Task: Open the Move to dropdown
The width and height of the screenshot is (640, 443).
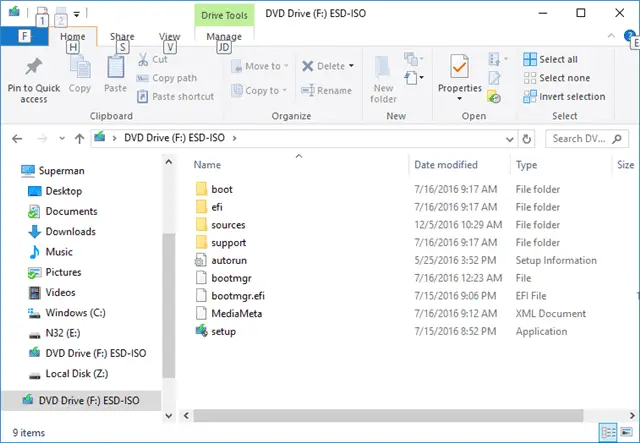Action: [x=260, y=66]
